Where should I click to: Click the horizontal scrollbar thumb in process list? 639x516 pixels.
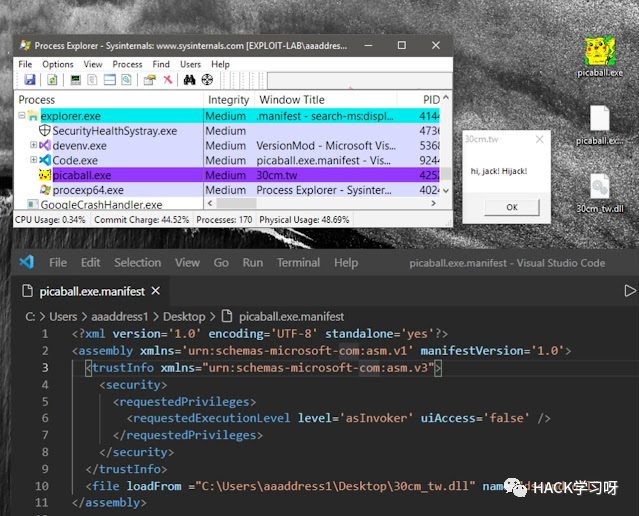pos(236,203)
